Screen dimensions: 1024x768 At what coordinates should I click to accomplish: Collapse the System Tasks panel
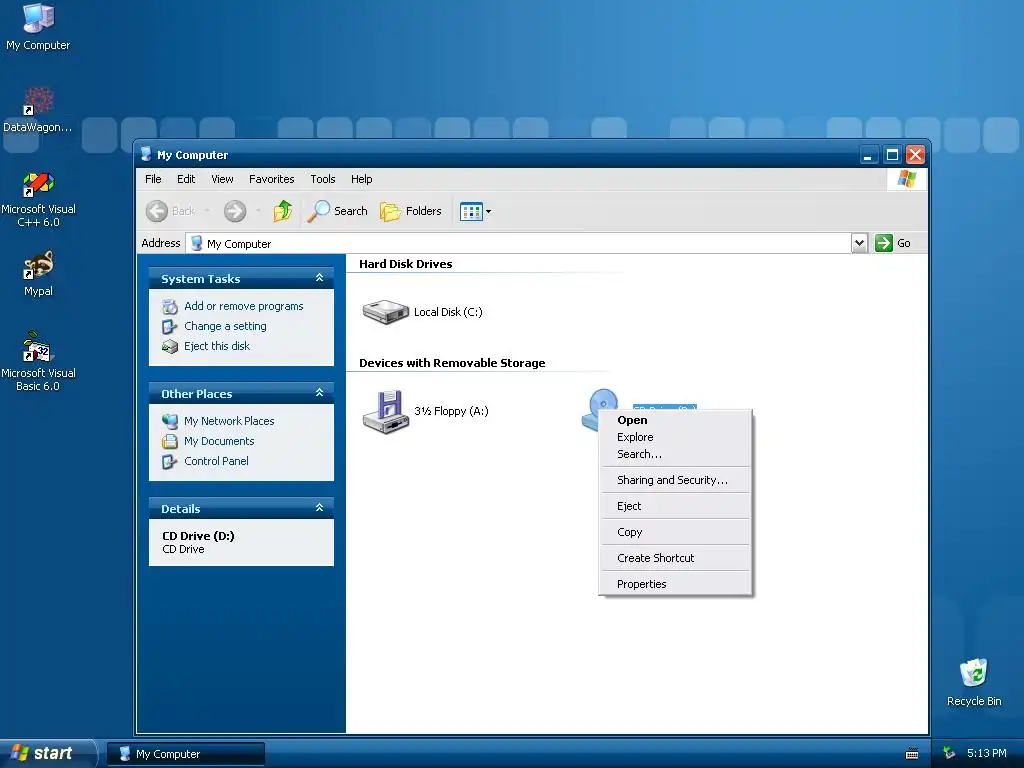click(x=319, y=278)
